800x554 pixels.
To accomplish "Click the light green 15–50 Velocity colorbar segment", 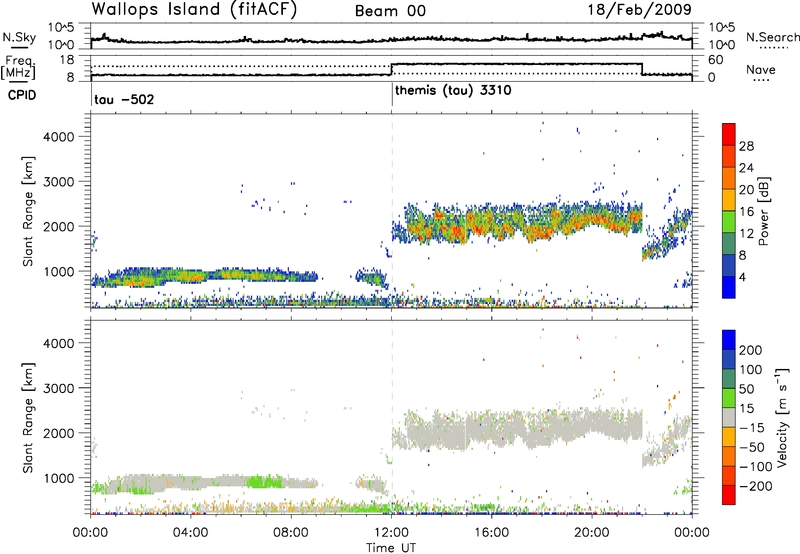I will [729, 398].
